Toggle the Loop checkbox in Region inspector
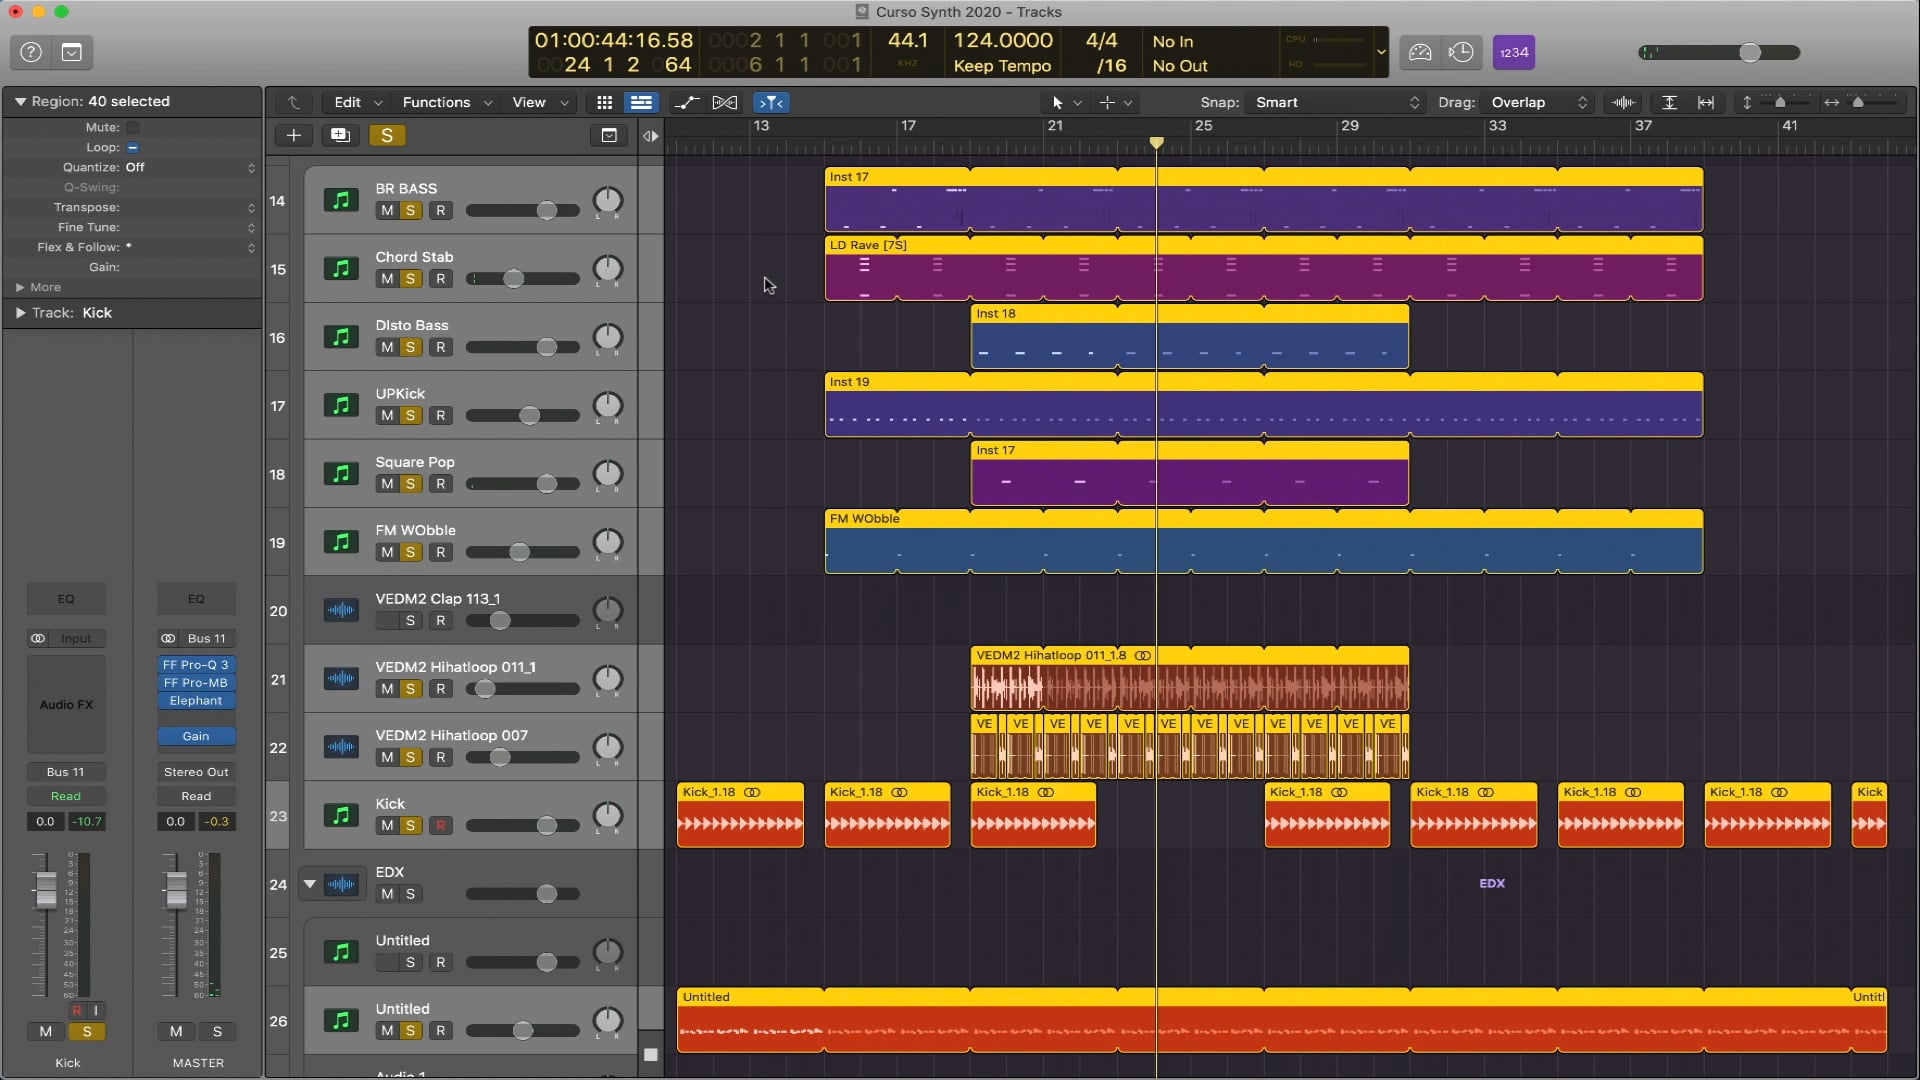Image resolution: width=1920 pixels, height=1080 pixels. click(x=133, y=147)
